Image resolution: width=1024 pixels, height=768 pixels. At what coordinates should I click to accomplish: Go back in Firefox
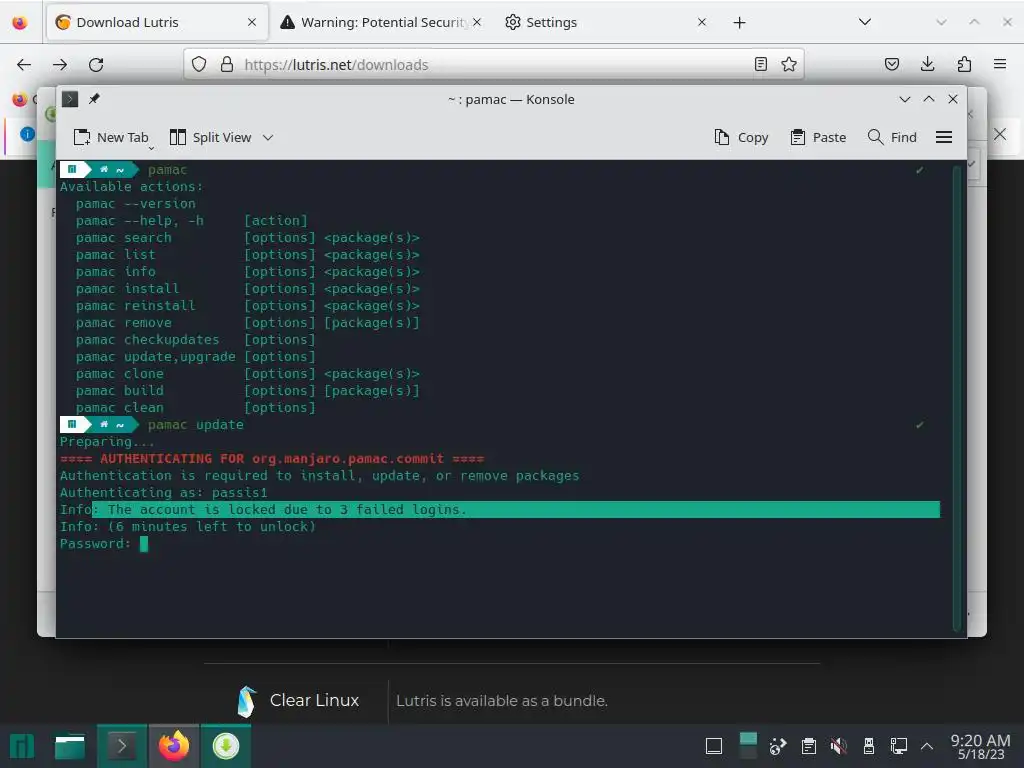(x=24, y=65)
